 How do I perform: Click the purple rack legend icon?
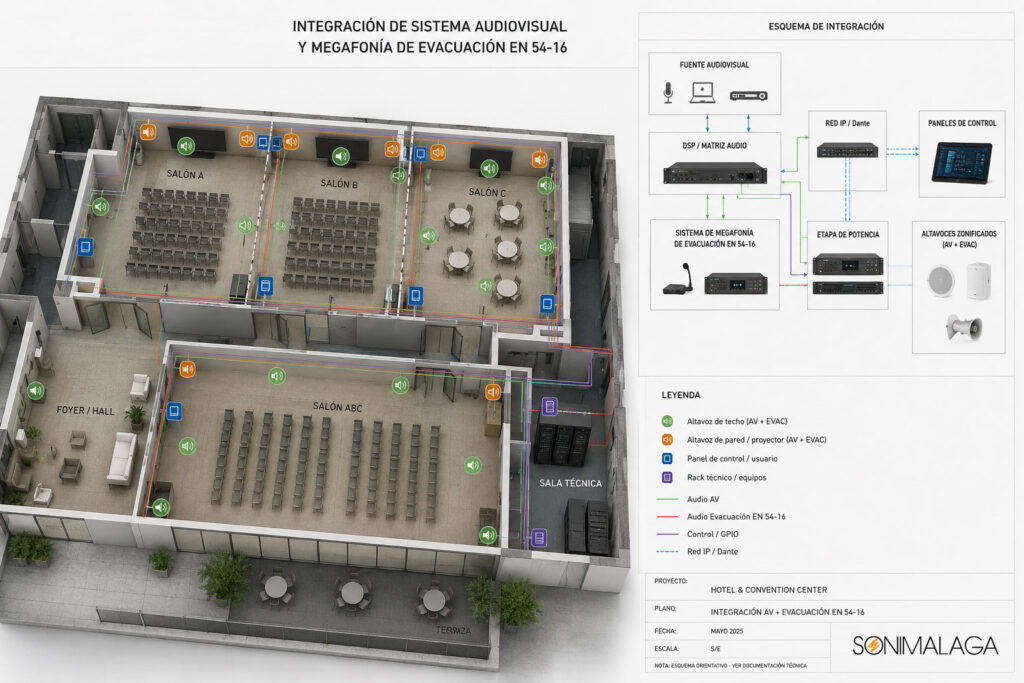[x=667, y=477]
